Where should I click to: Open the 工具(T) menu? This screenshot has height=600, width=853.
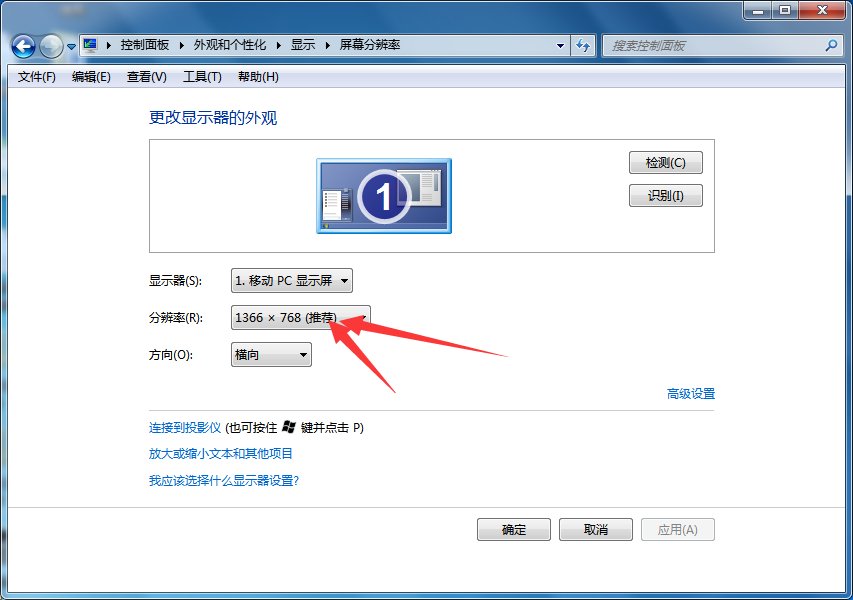tap(202, 77)
